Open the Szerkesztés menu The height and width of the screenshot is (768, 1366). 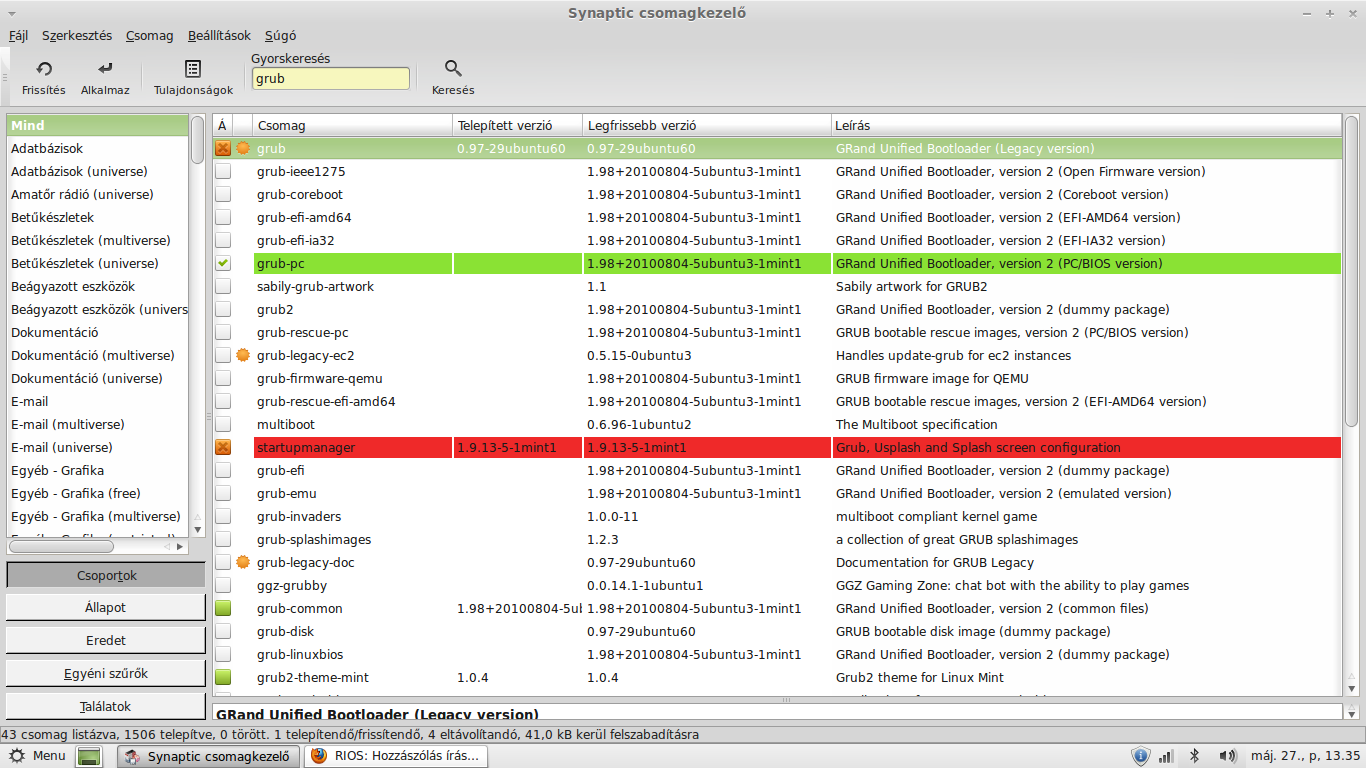point(77,35)
